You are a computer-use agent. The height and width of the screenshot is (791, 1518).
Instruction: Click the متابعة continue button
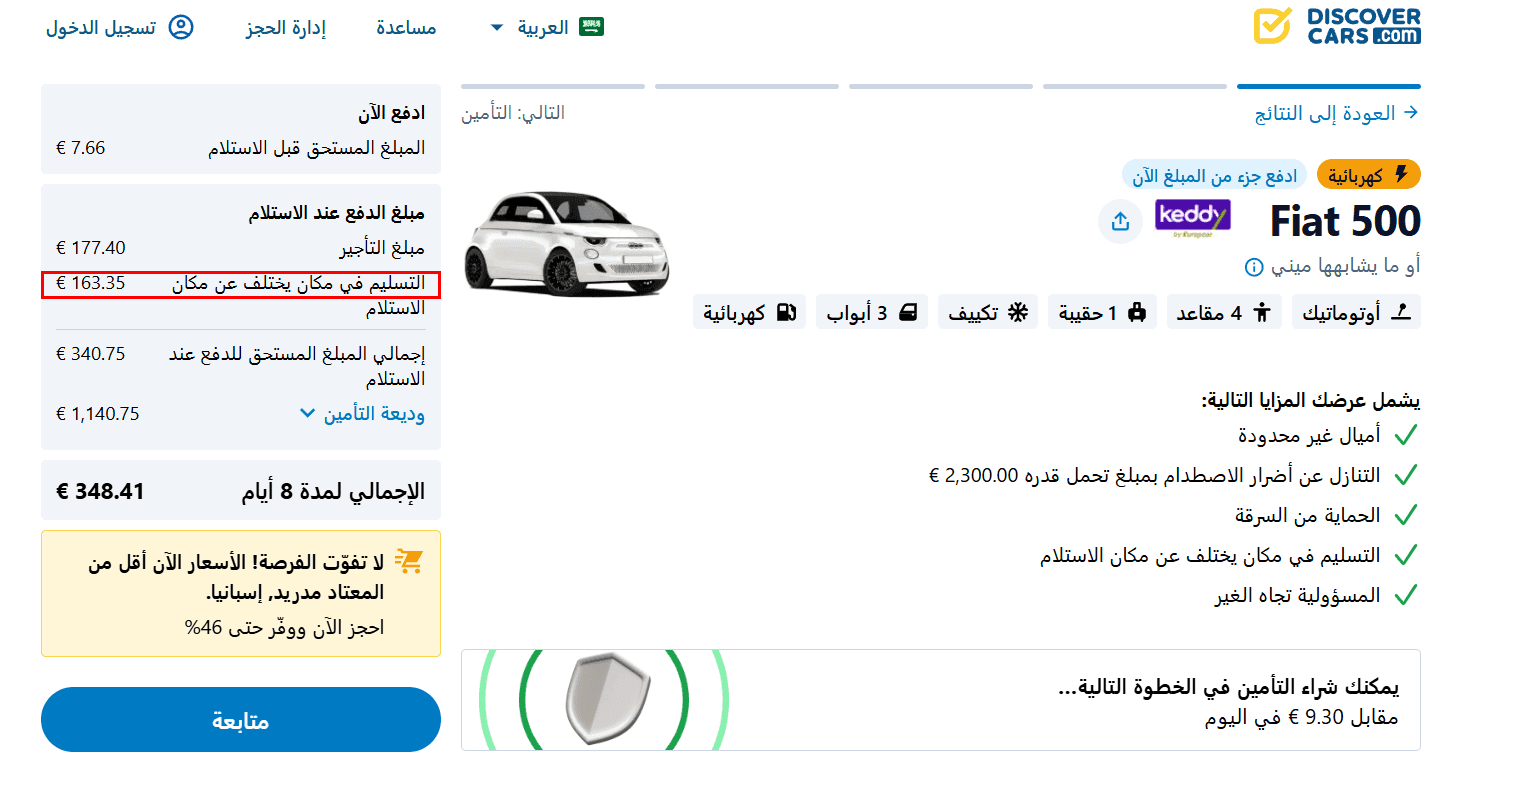point(241,720)
